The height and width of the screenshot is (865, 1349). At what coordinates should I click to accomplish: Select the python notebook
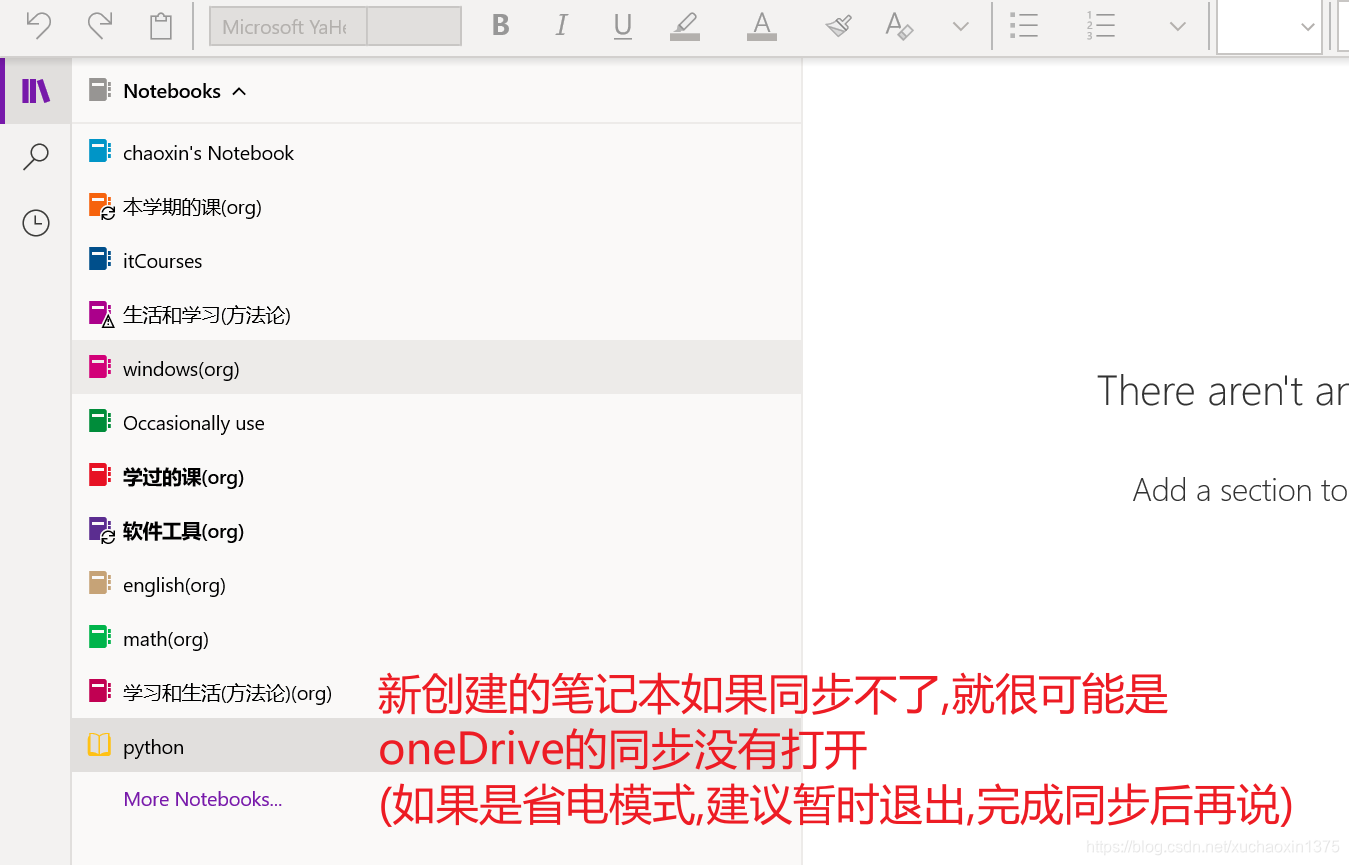(x=437, y=745)
